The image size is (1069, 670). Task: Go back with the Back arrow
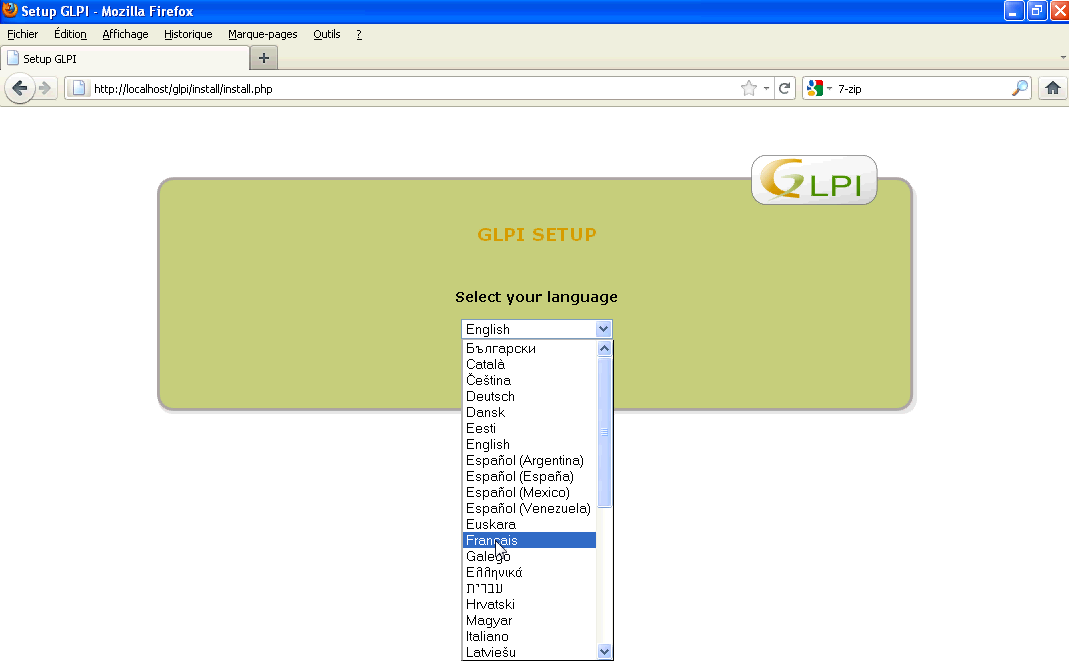click(x=20, y=89)
